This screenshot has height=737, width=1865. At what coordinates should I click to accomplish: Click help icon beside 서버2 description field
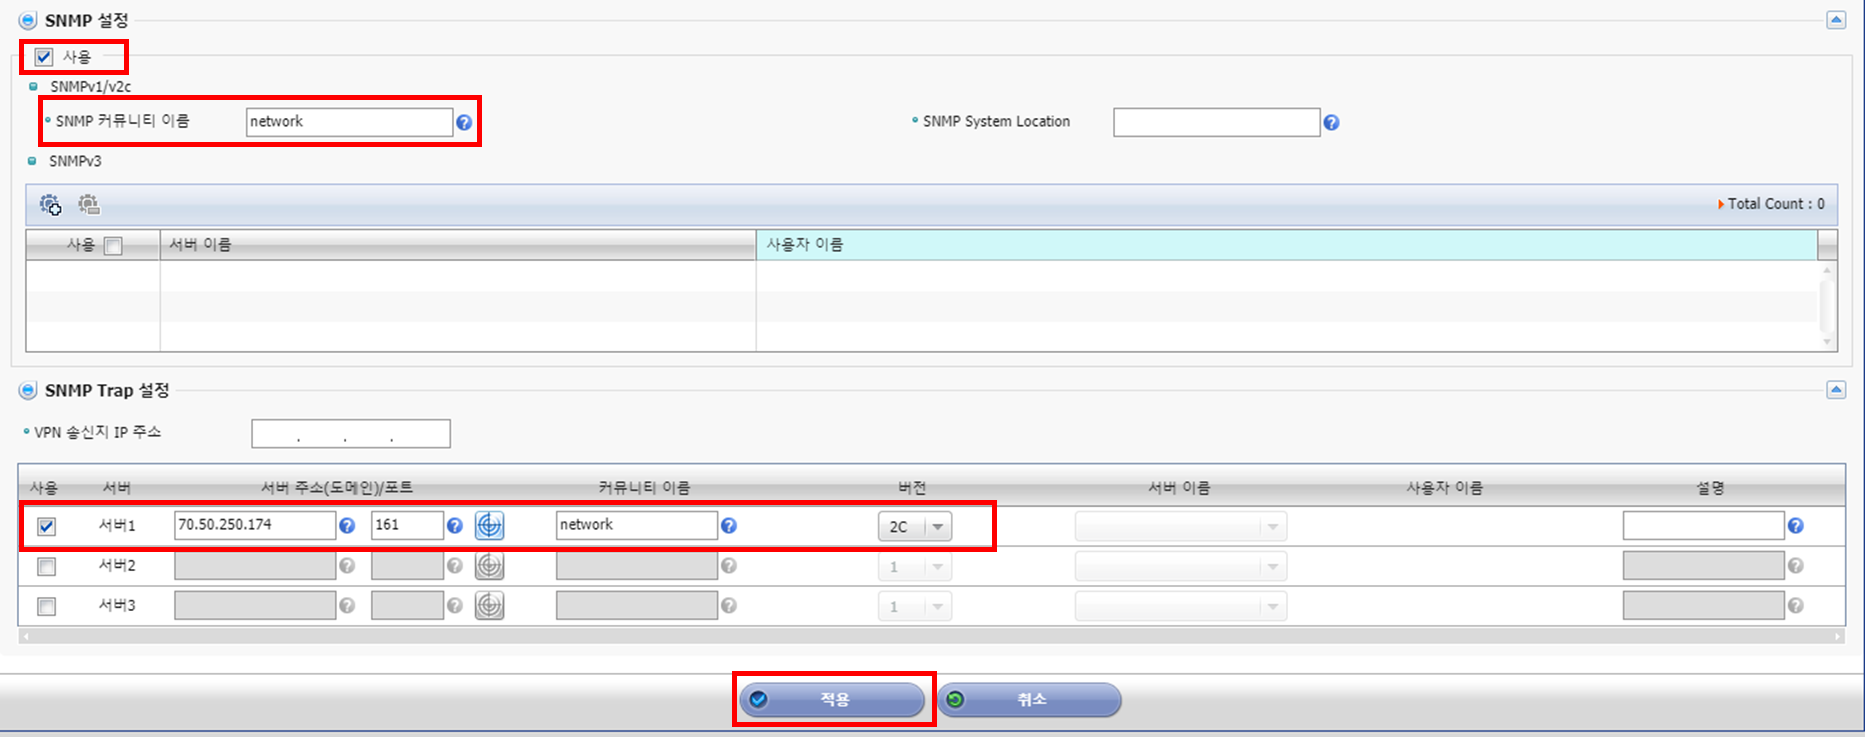1796,566
